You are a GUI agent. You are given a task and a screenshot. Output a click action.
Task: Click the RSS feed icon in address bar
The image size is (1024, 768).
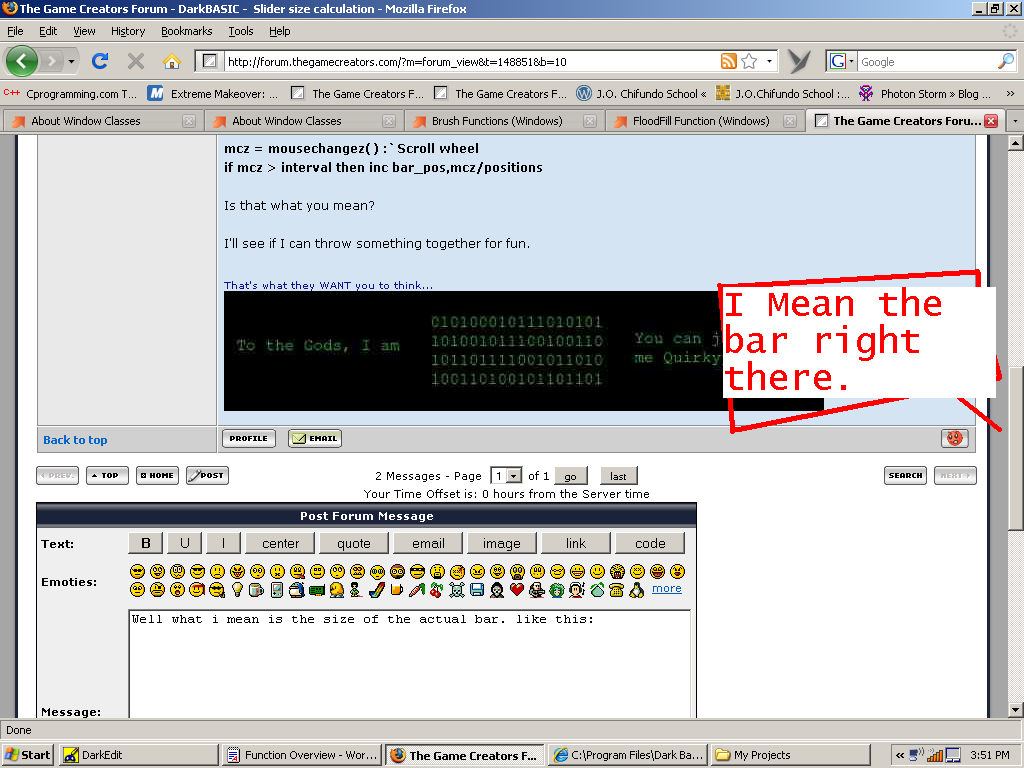(729, 61)
